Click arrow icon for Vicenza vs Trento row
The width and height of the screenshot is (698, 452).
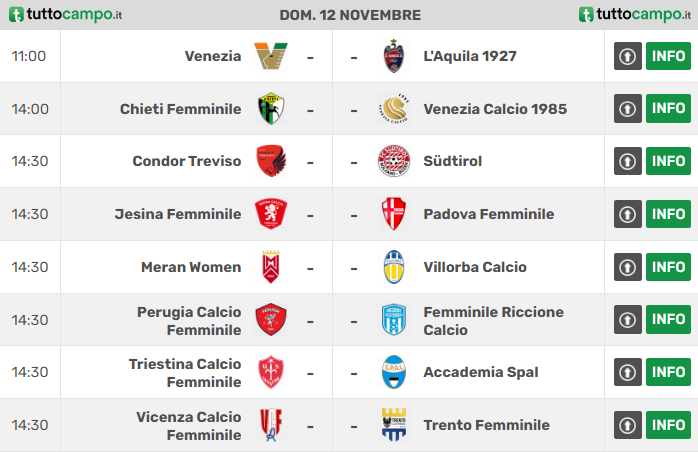pyautogui.click(x=628, y=425)
